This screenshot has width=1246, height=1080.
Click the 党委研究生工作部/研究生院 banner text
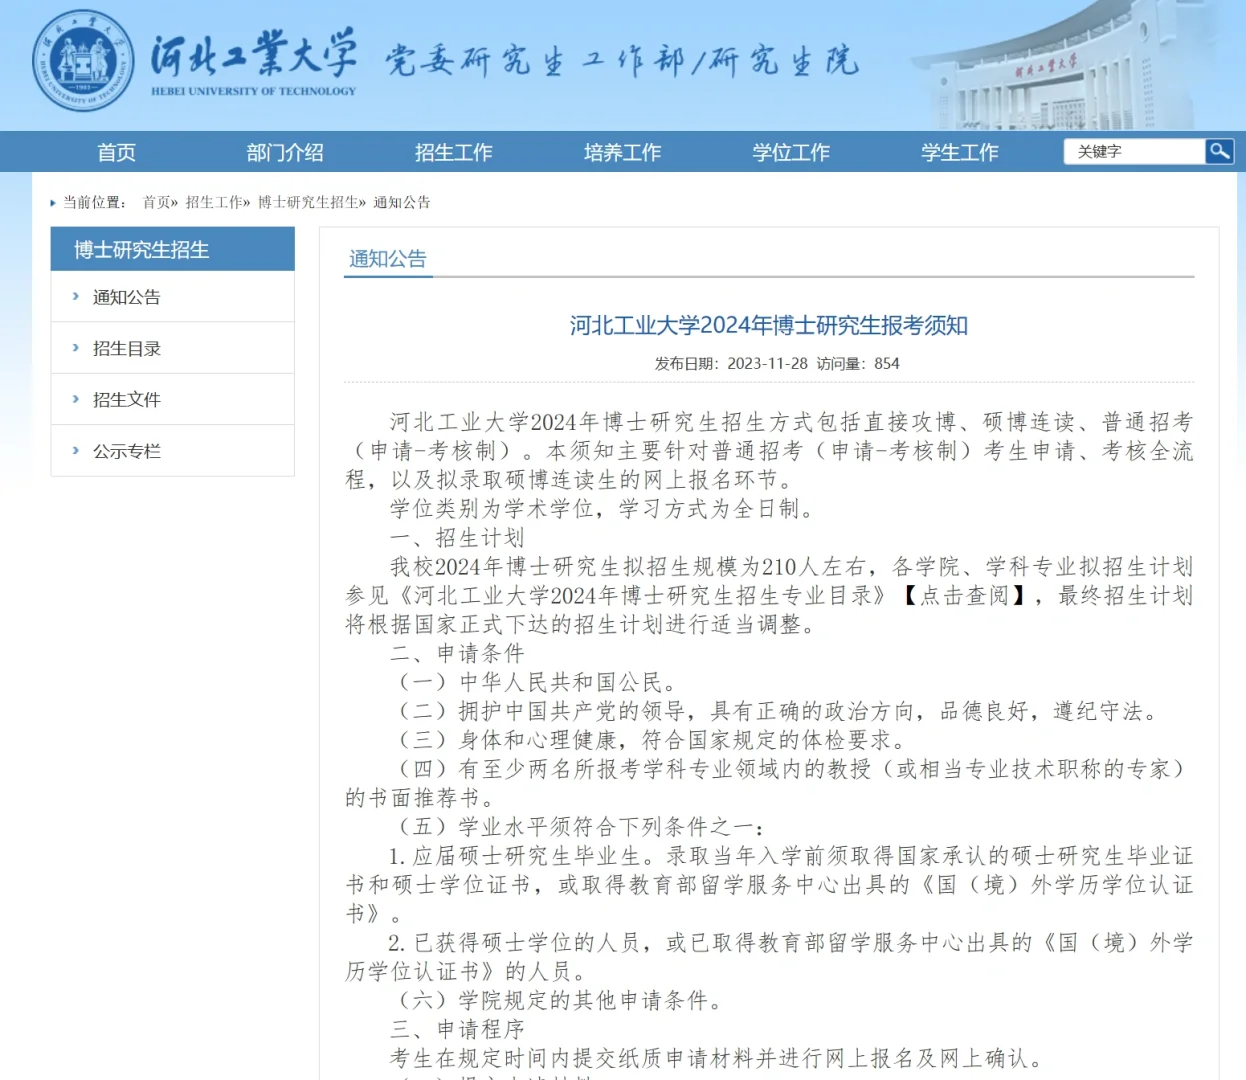pyautogui.click(x=622, y=60)
